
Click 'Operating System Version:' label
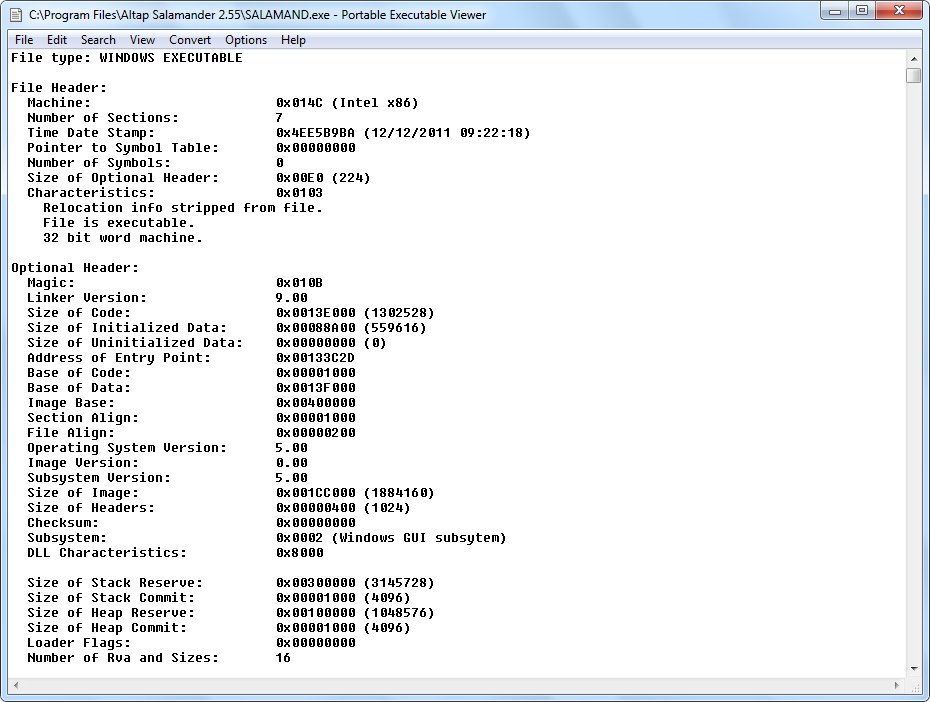coord(127,448)
